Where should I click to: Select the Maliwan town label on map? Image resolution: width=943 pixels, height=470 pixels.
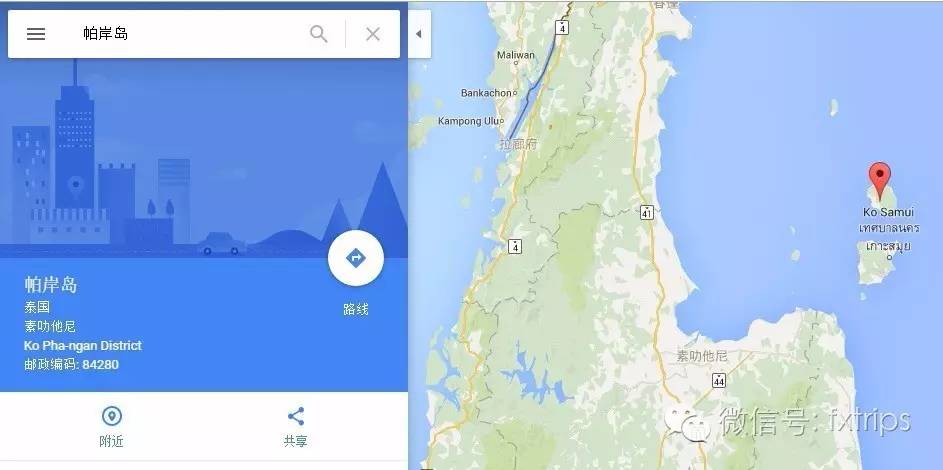point(515,55)
